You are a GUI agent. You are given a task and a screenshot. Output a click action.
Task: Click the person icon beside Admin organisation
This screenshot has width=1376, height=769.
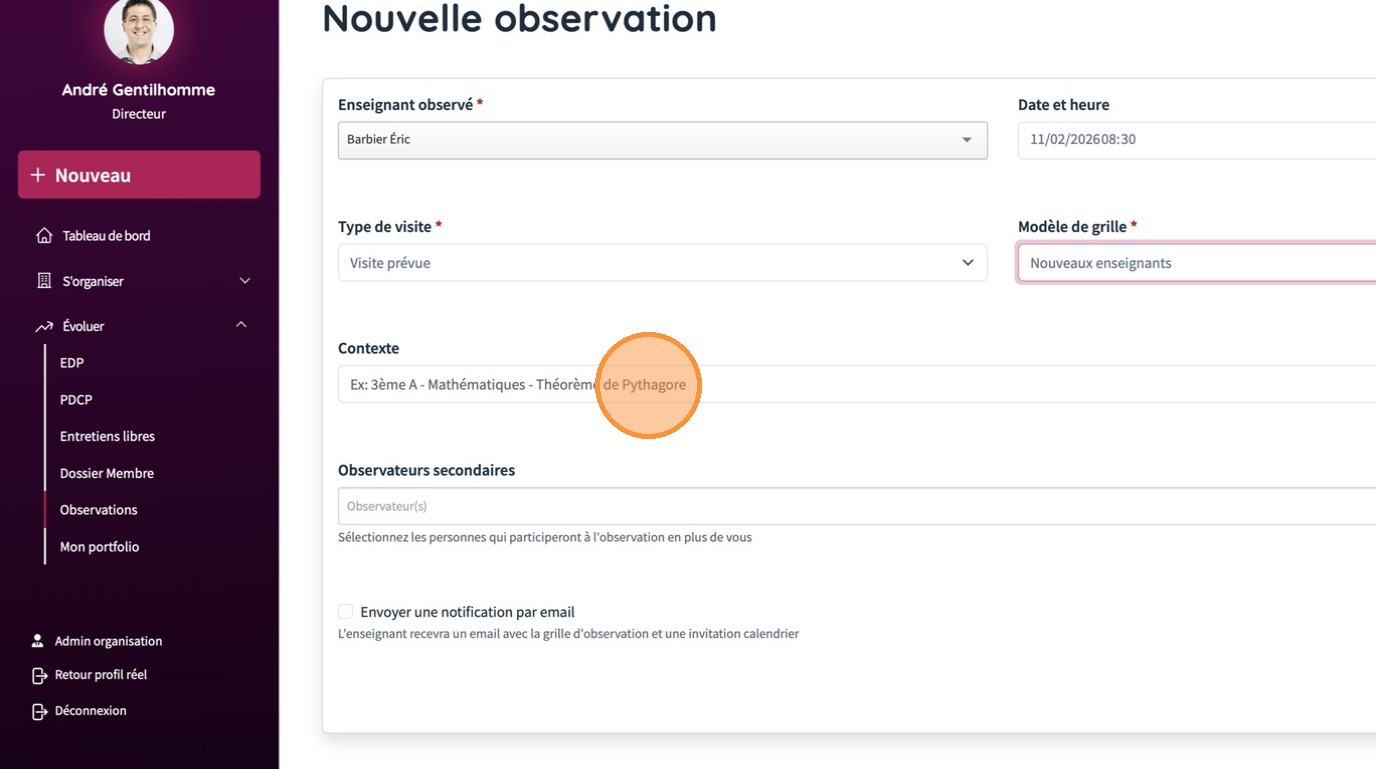(x=38, y=641)
